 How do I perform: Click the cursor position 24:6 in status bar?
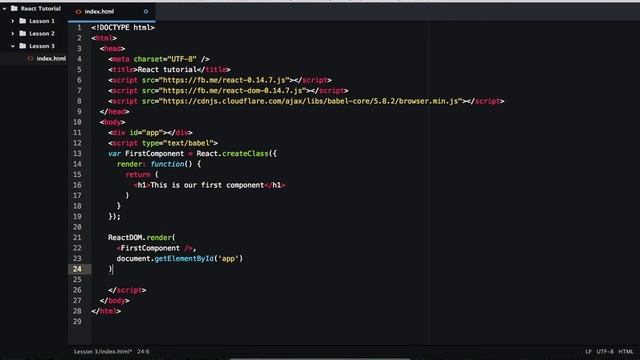[143, 351]
